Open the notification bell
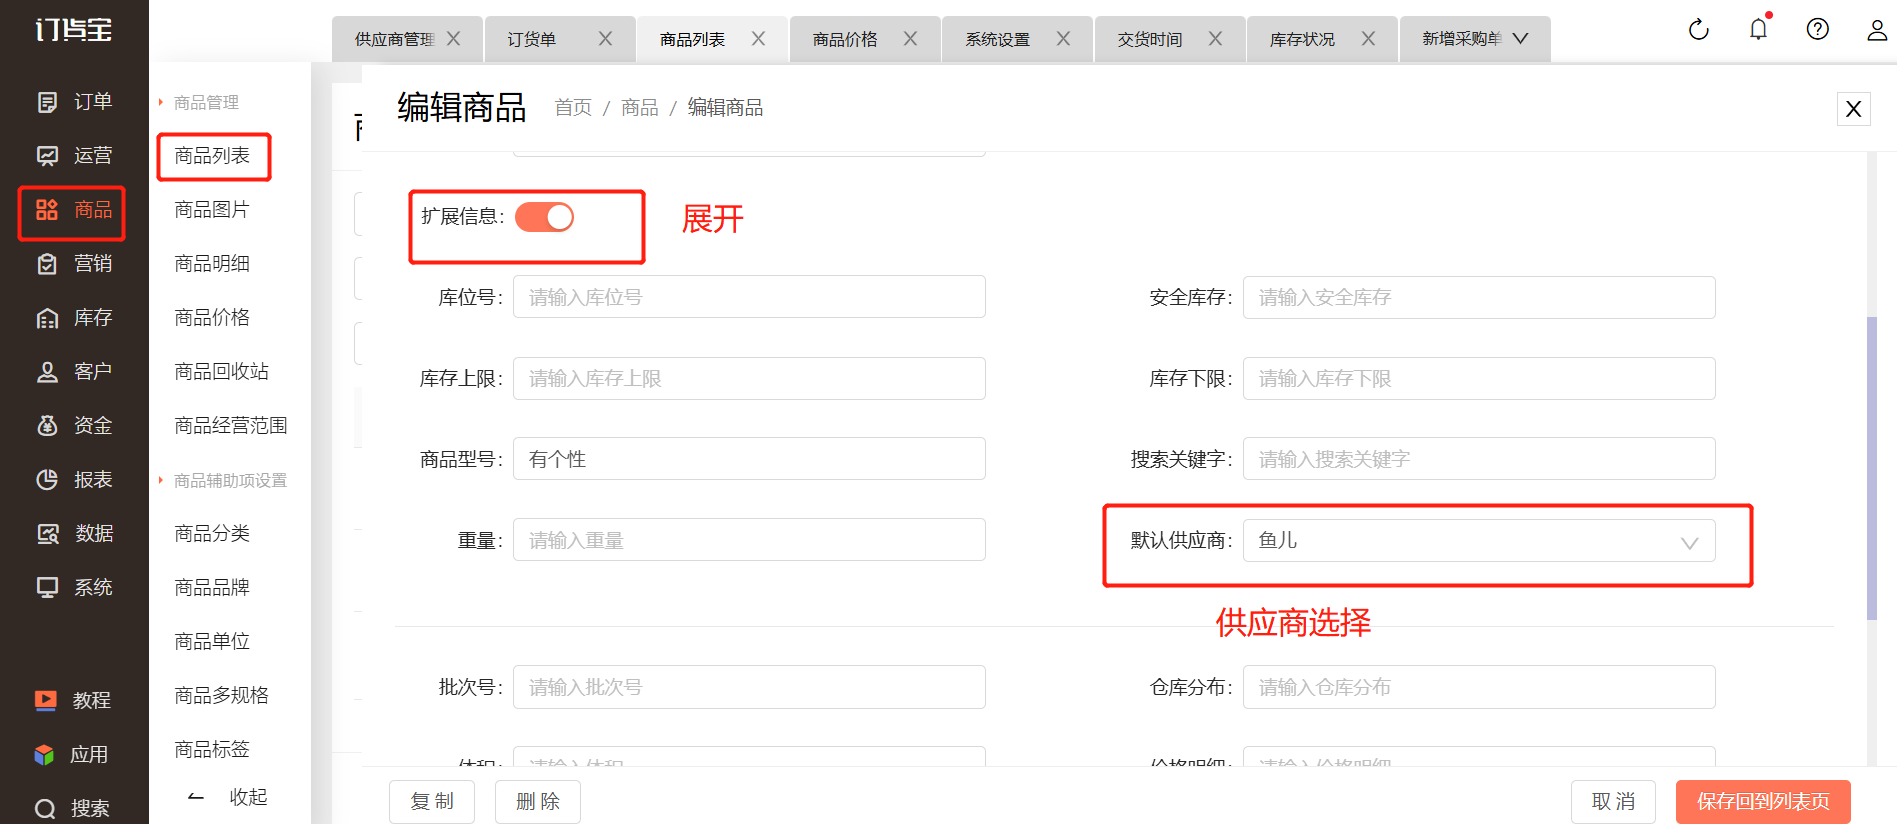This screenshot has width=1897, height=824. coord(1759,29)
